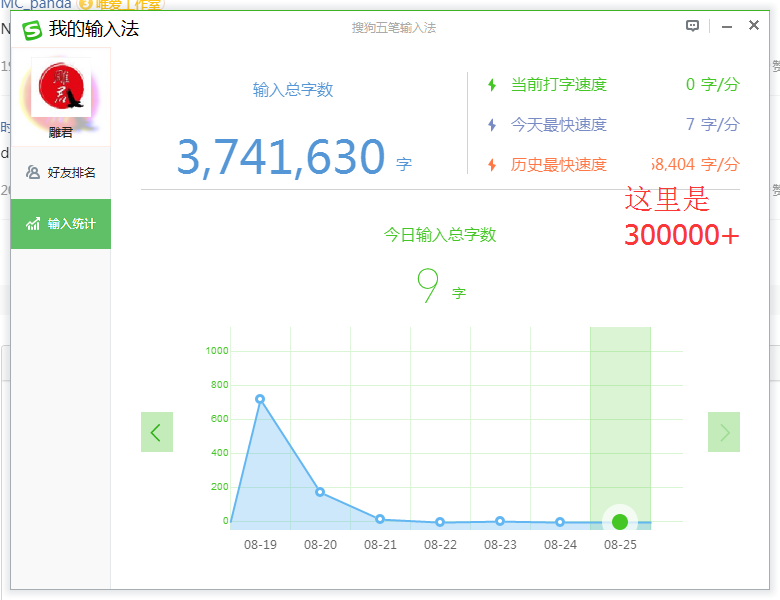The image size is (780, 600).
Task: Close the 我的输入法 window
Action: [x=754, y=25]
